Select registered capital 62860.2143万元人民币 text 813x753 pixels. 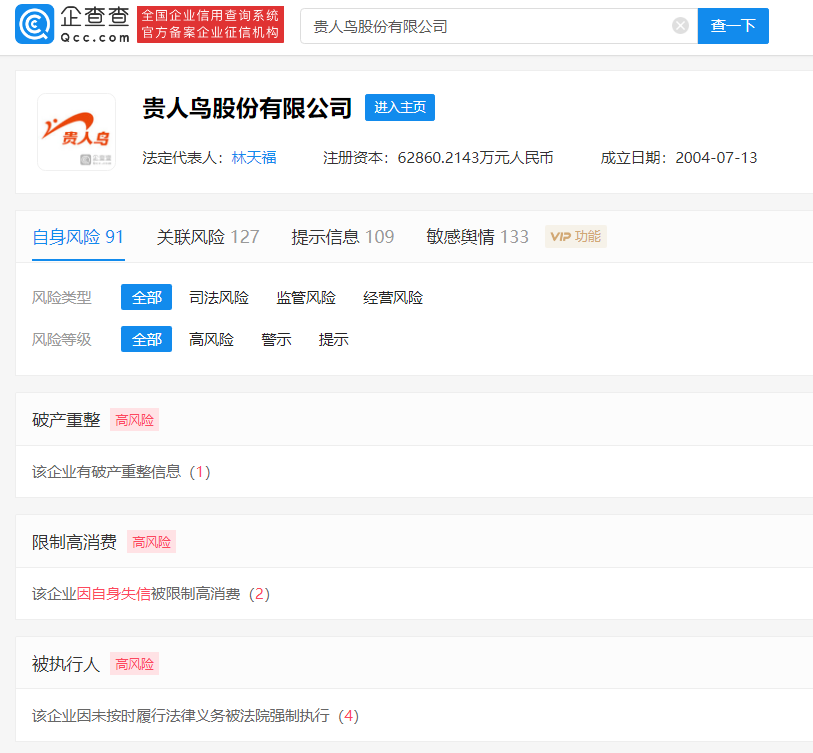pos(475,158)
